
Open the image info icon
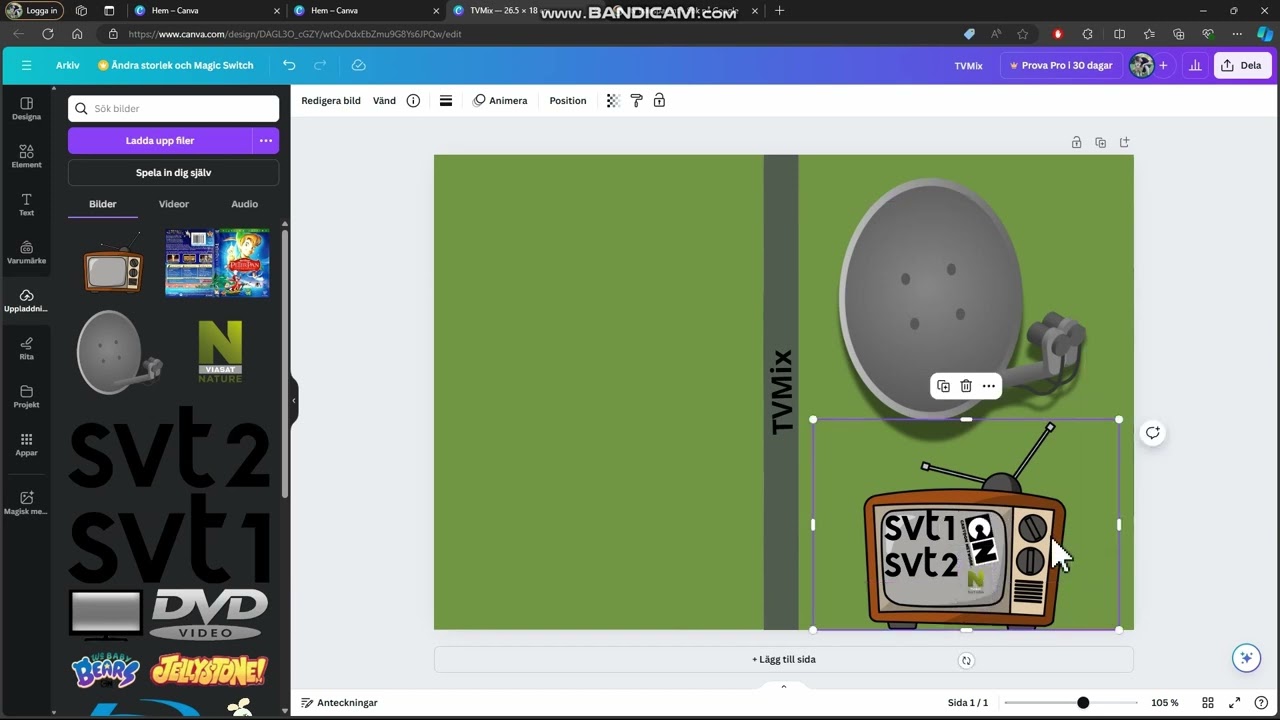coord(413,101)
